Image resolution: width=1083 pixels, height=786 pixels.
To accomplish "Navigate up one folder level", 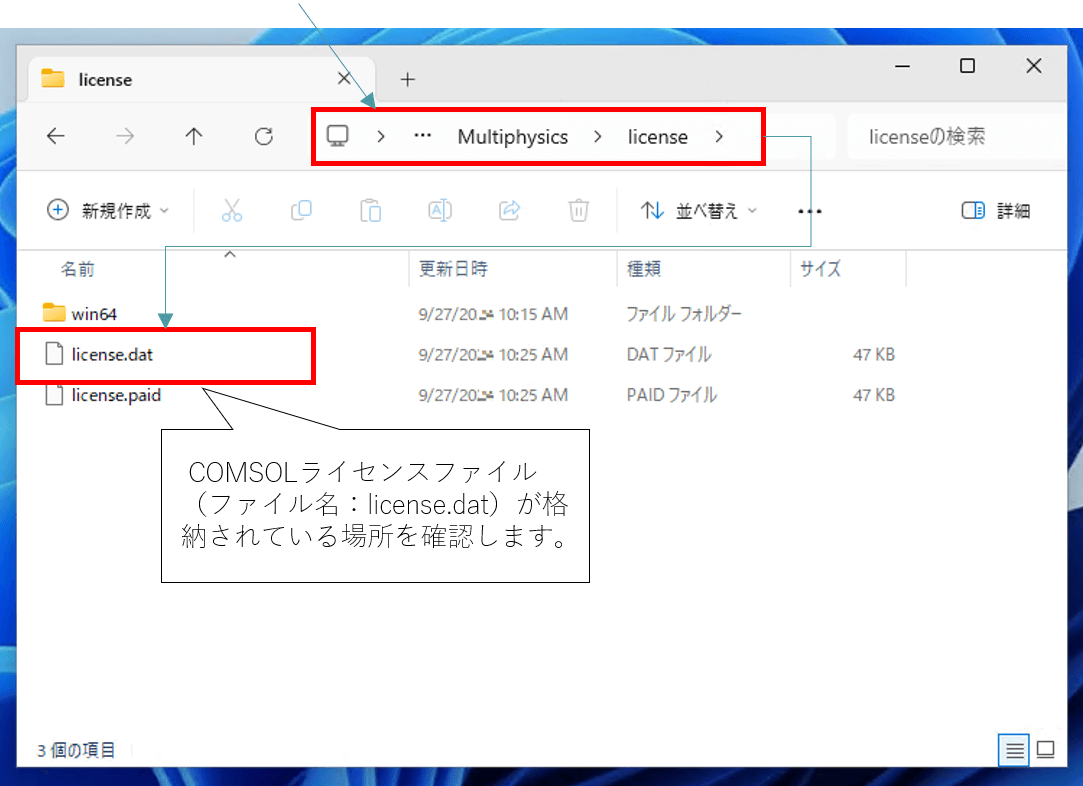I will (x=194, y=136).
